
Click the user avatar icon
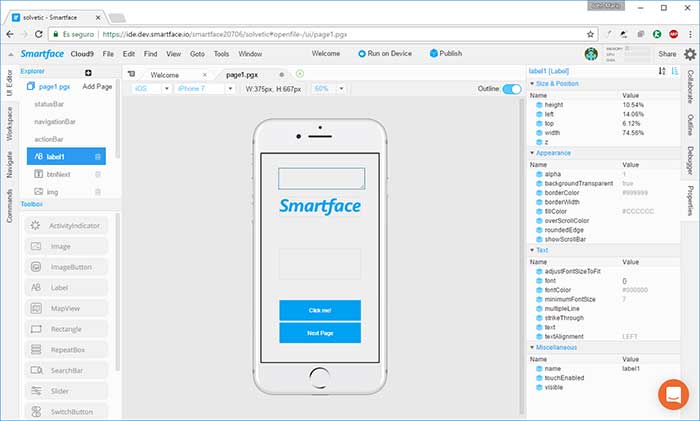(x=591, y=54)
